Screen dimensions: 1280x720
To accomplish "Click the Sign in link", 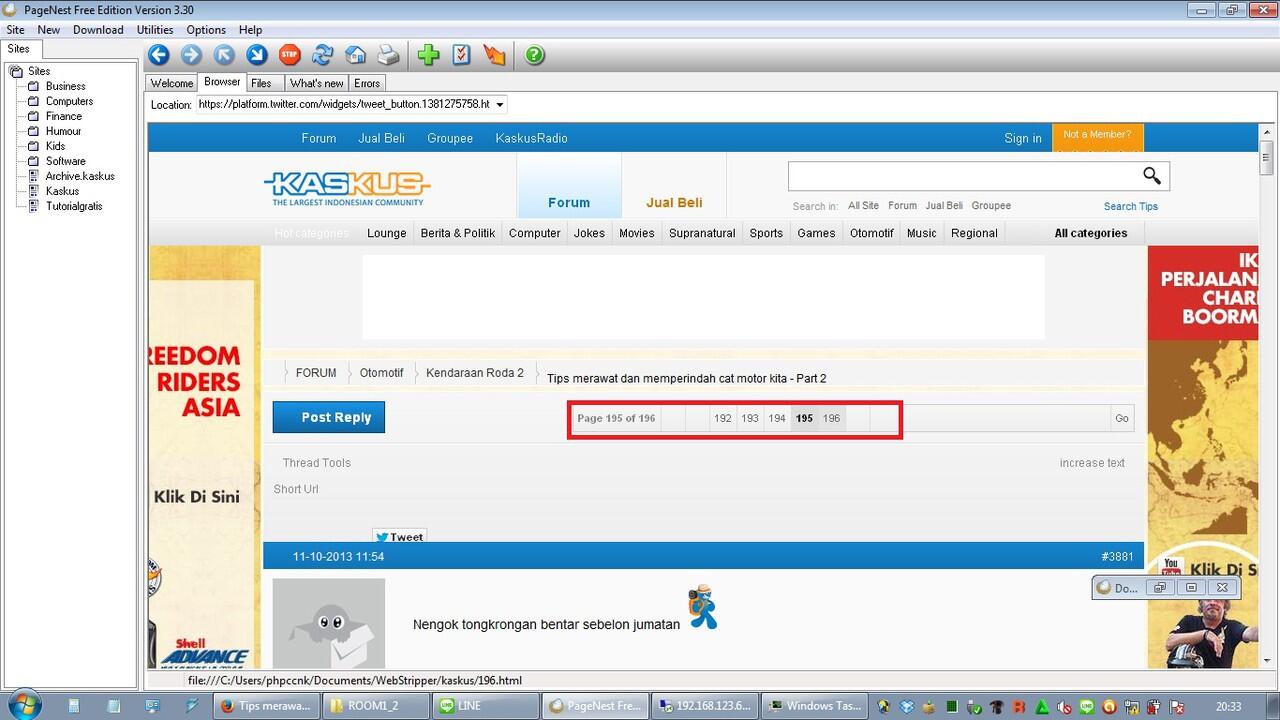I will (1023, 138).
